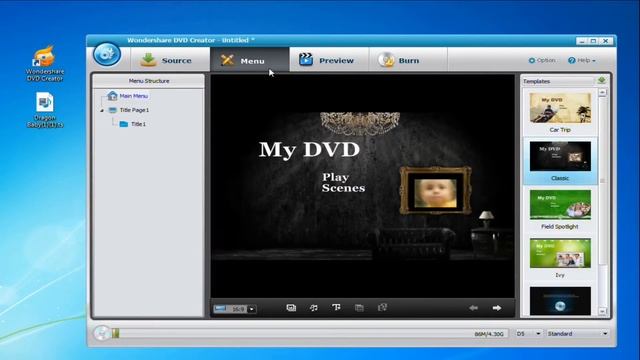Screen dimensions: 640x360
Task: Close the DVD Creator window
Action: click(606, 41)
